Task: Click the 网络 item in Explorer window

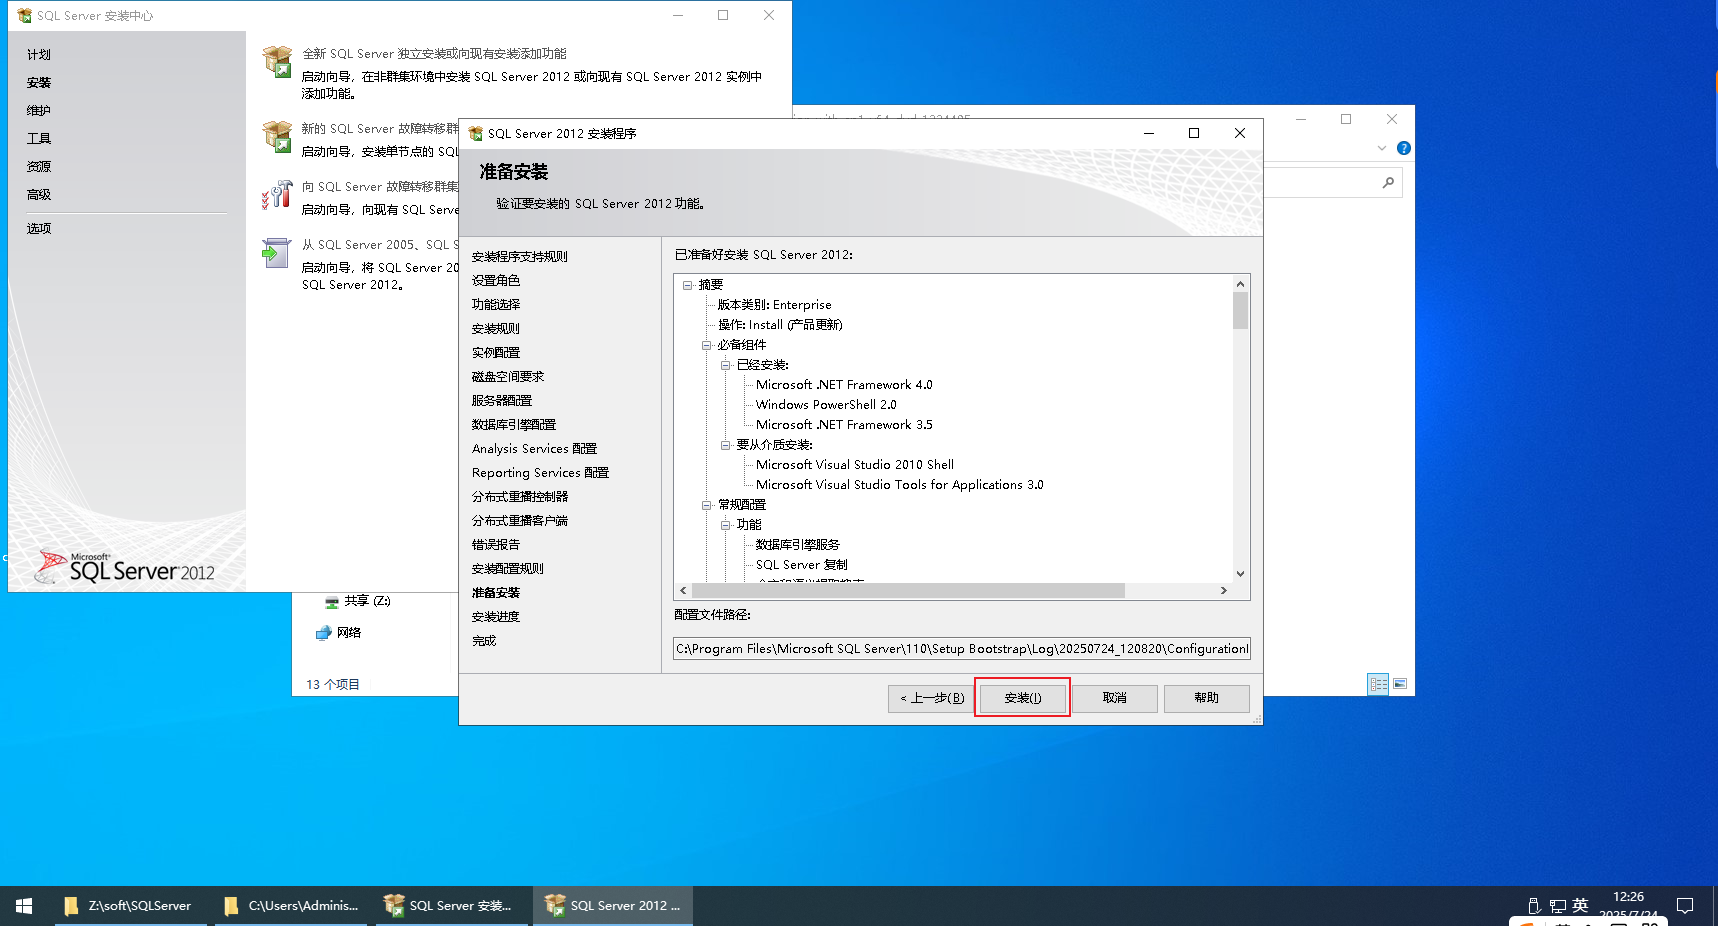Action: coord(338,633)
